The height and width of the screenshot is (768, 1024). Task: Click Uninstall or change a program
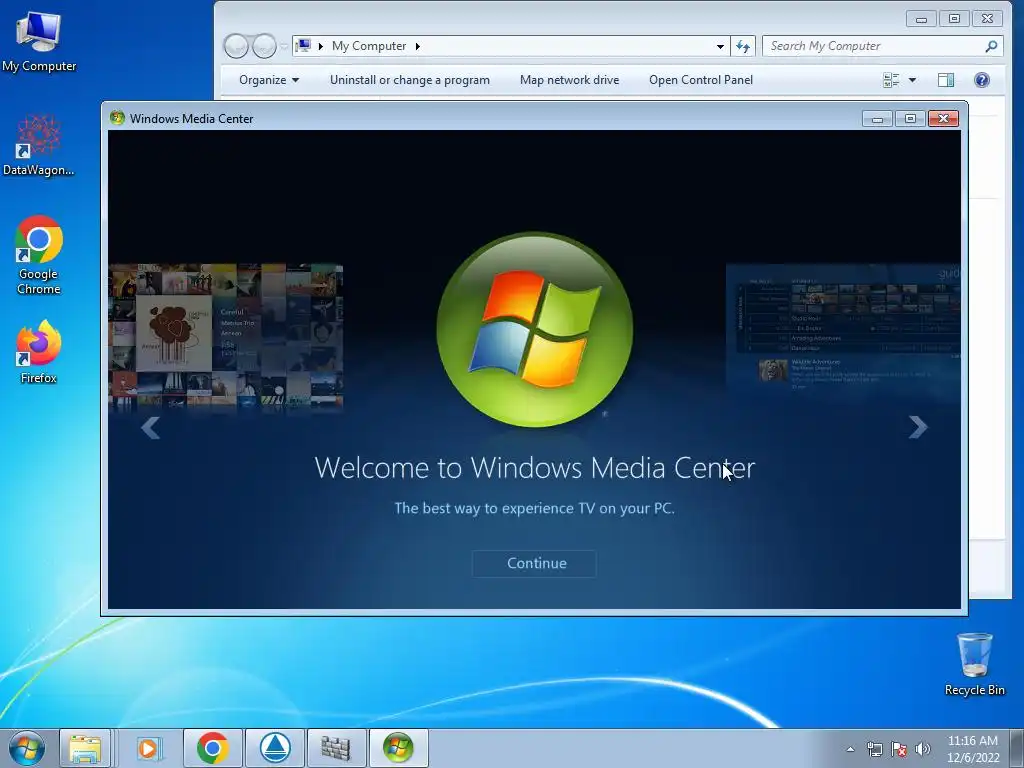tap(409, 80)
